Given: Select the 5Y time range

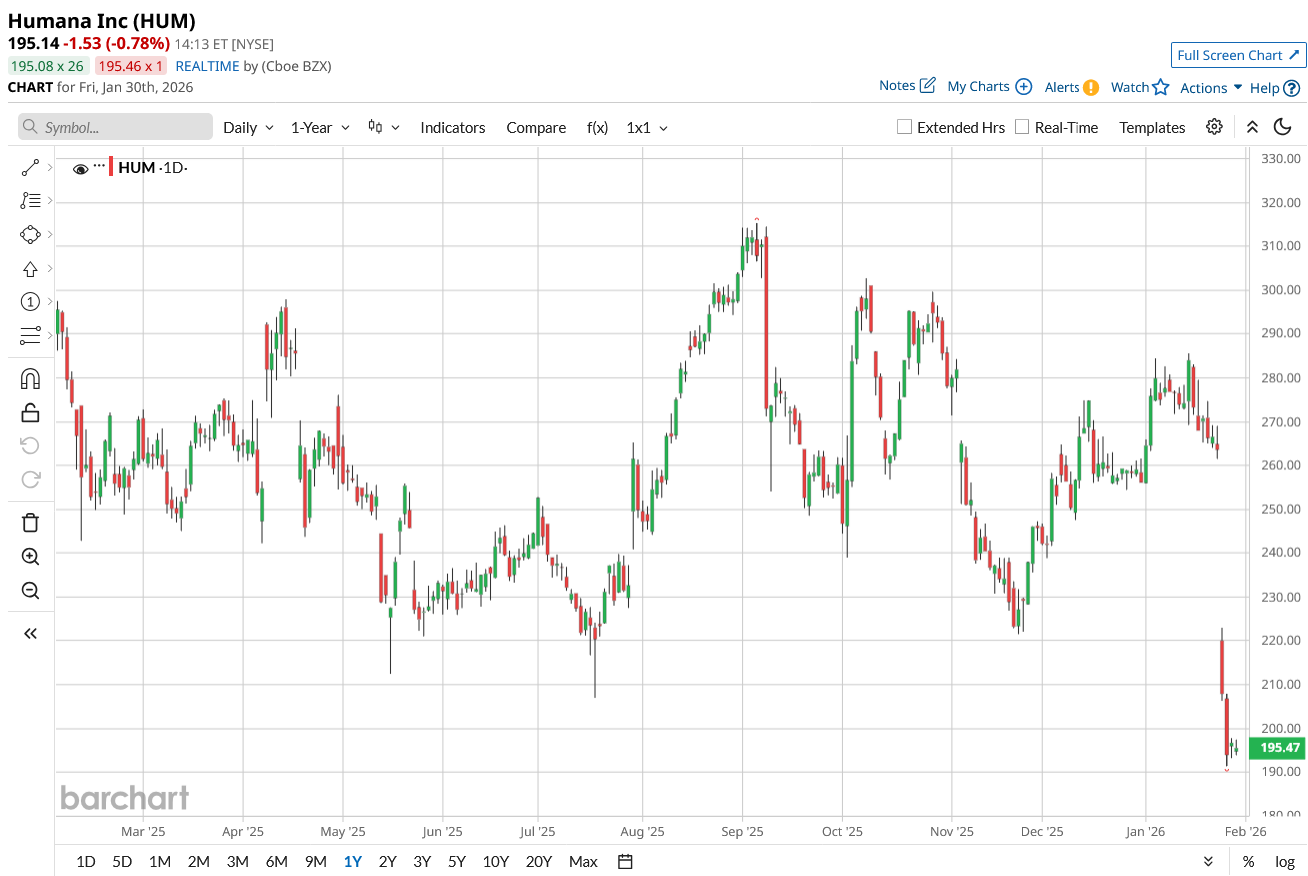Looking at the screenshot, I should click(457, 861).
